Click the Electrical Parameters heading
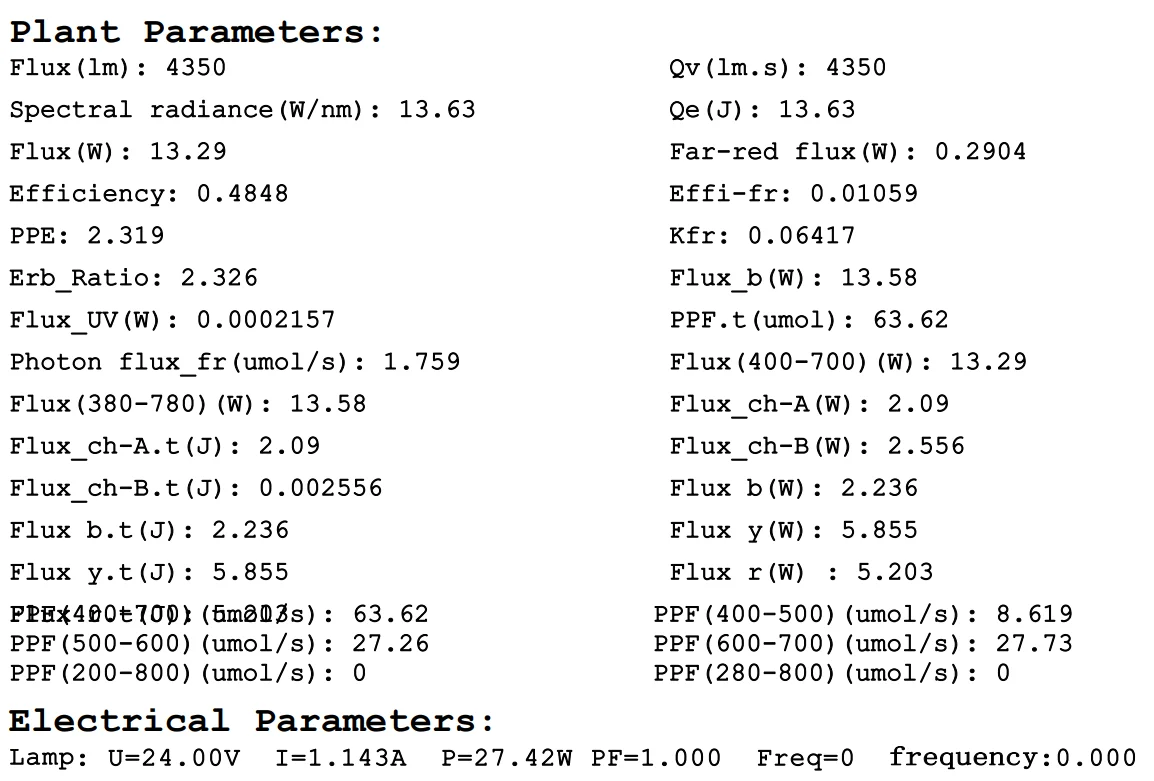 pyautogui.click(x=252, y=720)
